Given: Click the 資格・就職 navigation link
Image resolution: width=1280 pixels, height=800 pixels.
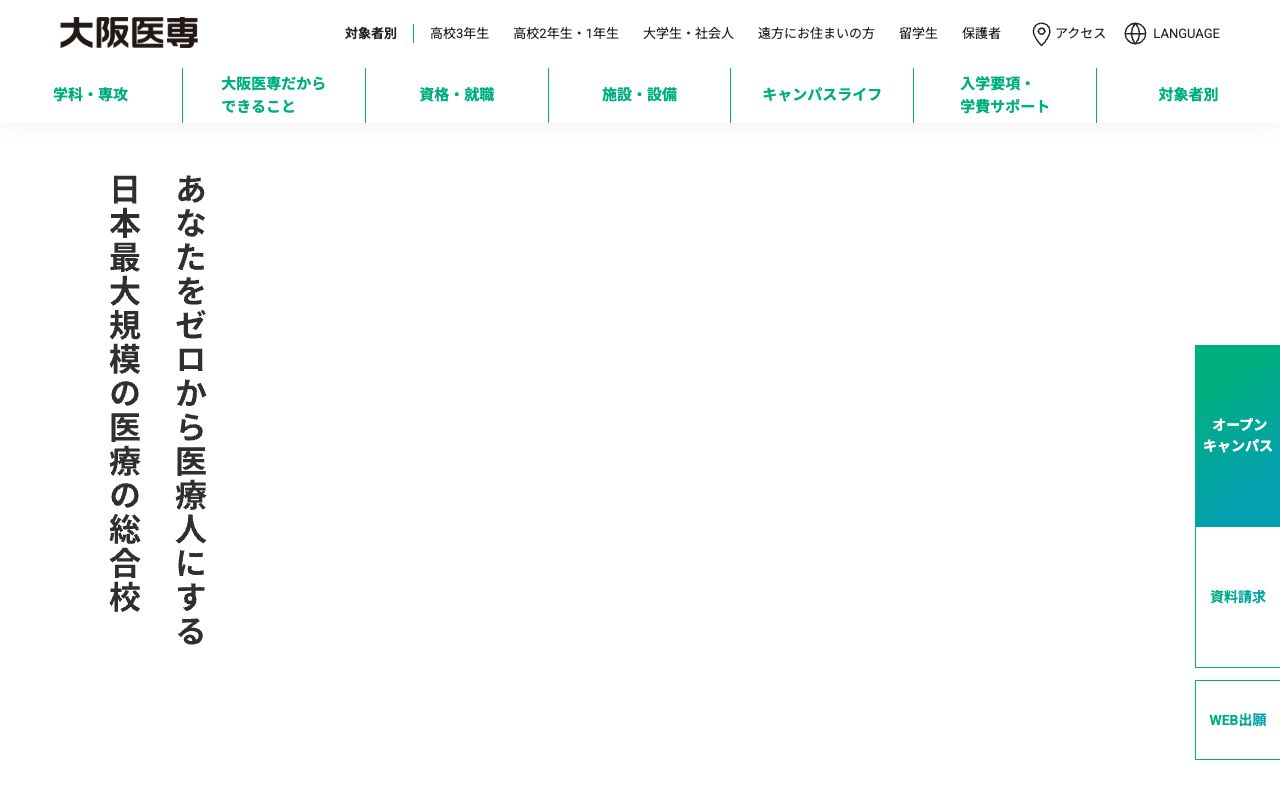Looking at the screenshot, I should coord(457,95).
